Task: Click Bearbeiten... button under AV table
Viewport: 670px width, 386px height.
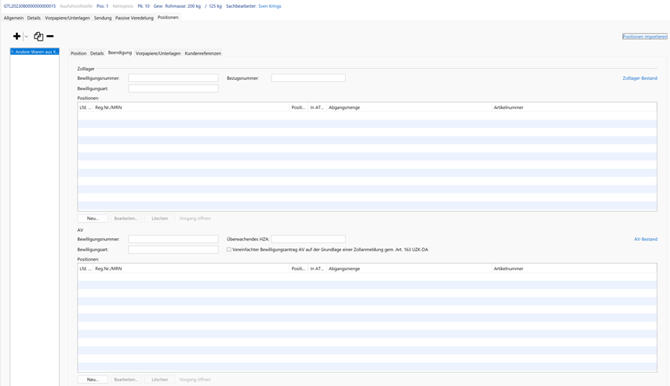Action: tap(126, 380)
